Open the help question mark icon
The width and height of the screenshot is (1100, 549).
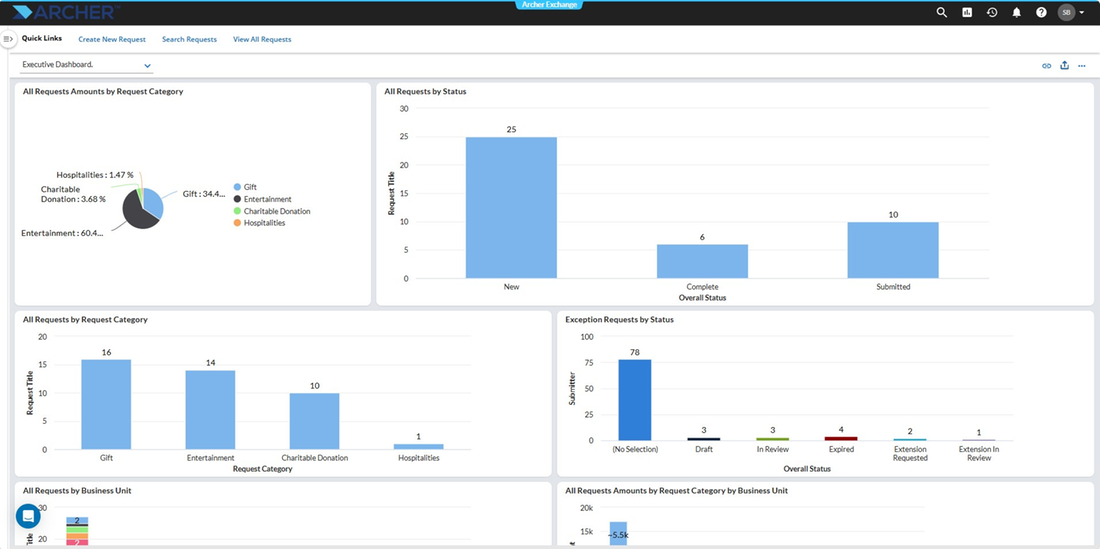(1041, 13)
